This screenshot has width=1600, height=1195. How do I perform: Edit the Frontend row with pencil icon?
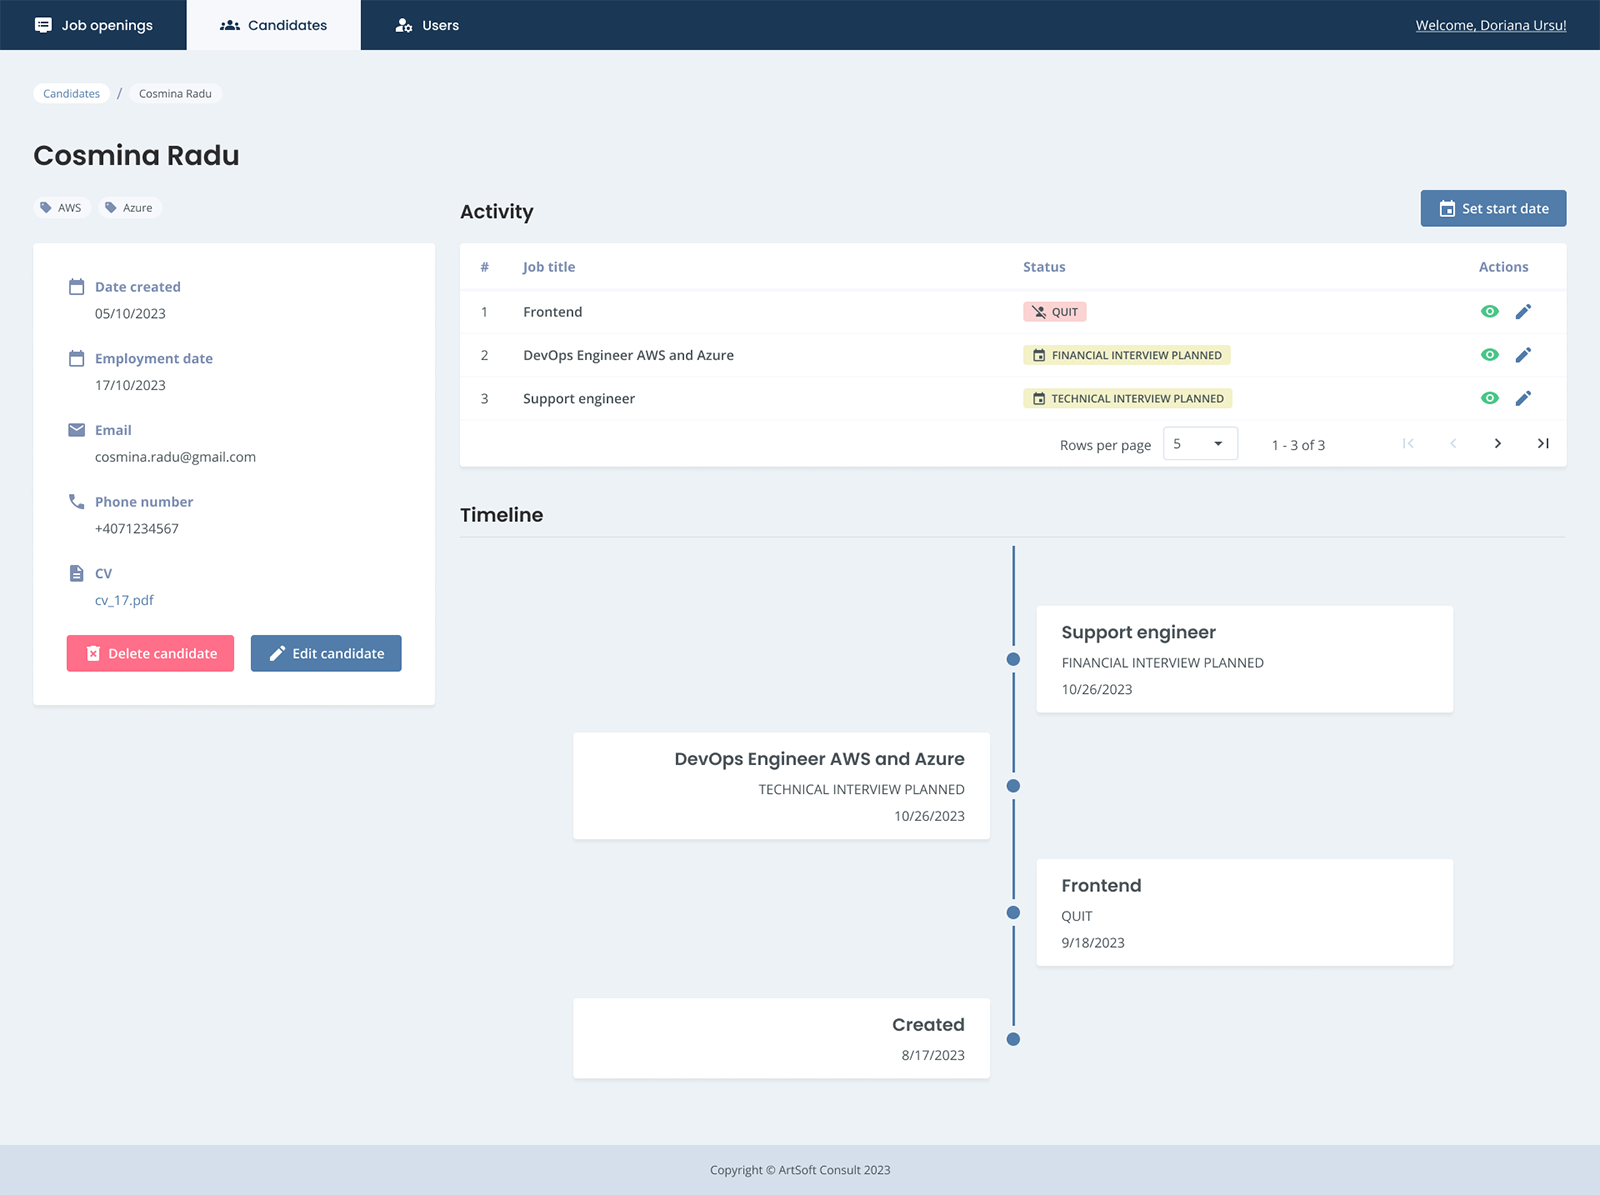pyautogui.click(x=1523, y=312)
